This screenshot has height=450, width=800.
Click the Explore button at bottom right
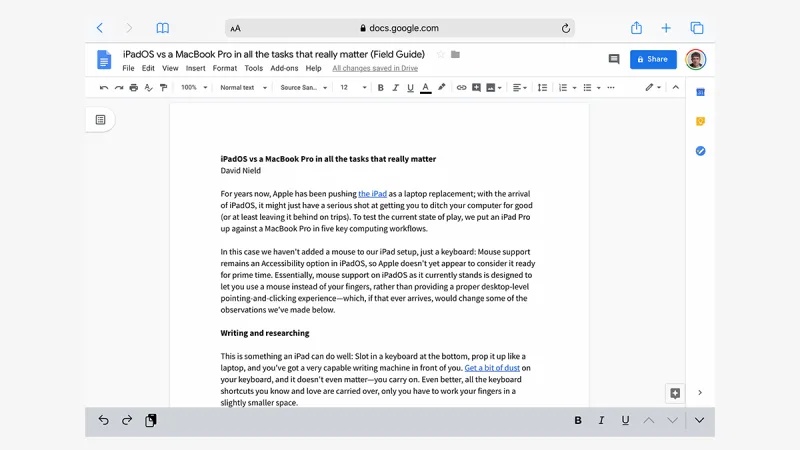pos(675,393)
